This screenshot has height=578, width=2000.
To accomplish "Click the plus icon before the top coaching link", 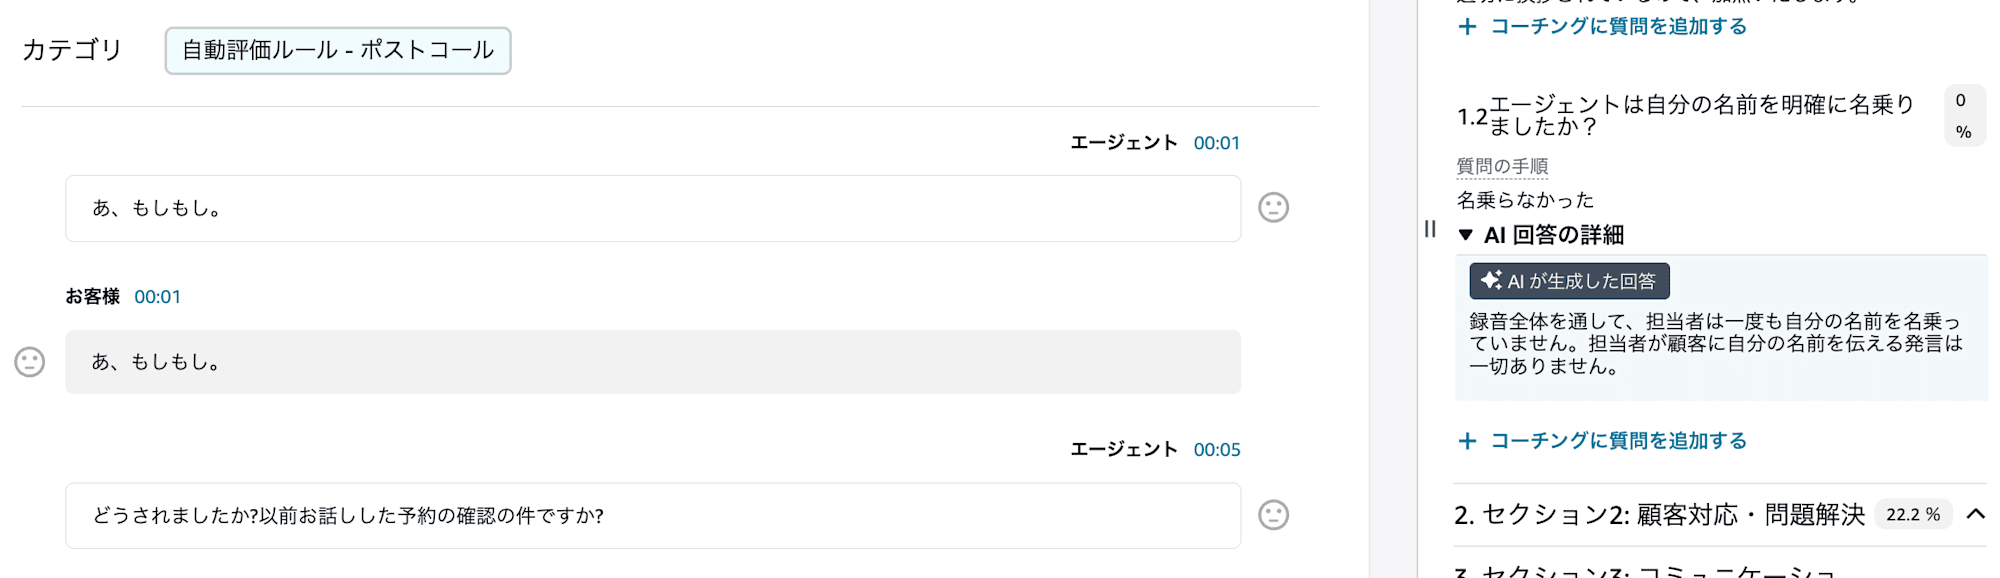I will click(1466, 26).
